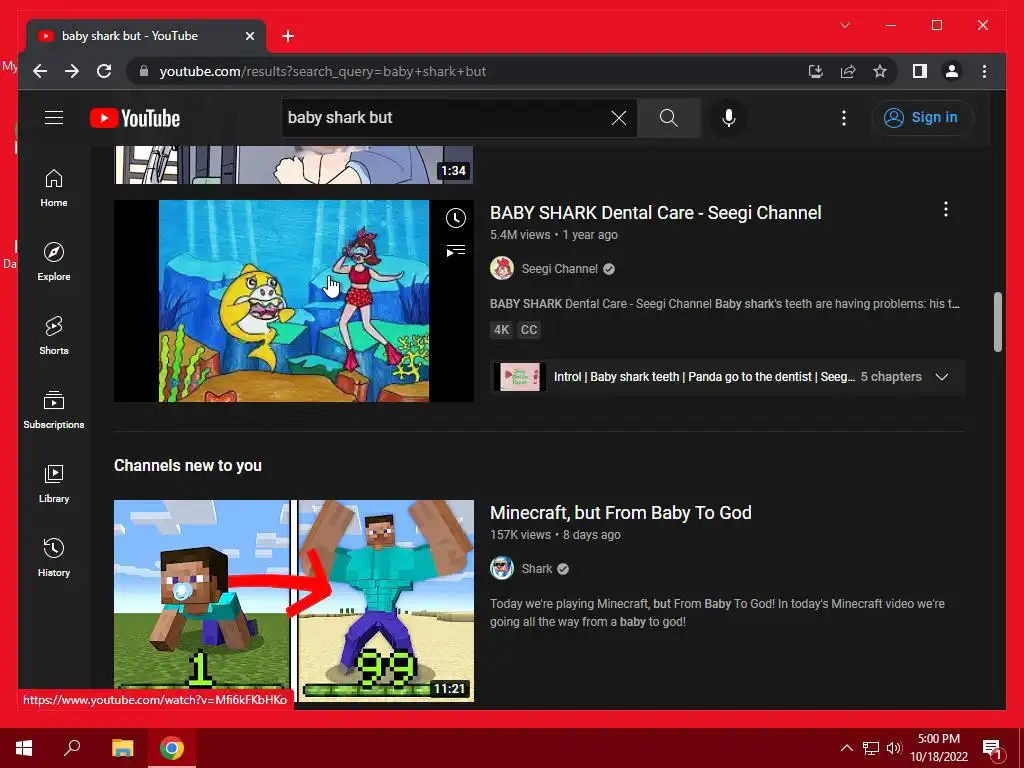This screenshot has height=768, width=1024.
Task: Open Chrome tab search dropdown chevron
Action: (x=845, y=25)
